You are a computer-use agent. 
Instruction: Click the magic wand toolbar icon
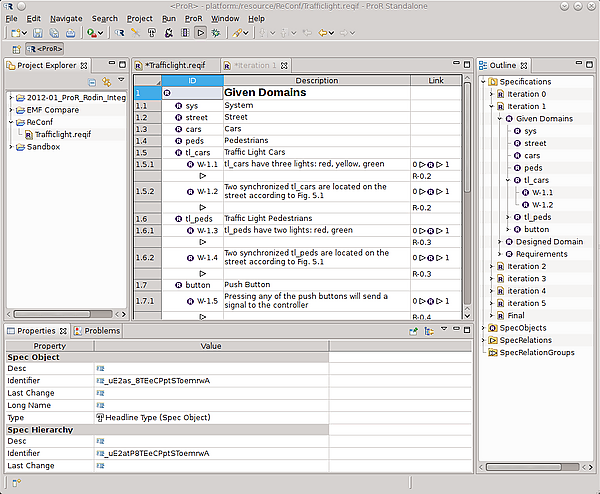click(x=135, y=33)
